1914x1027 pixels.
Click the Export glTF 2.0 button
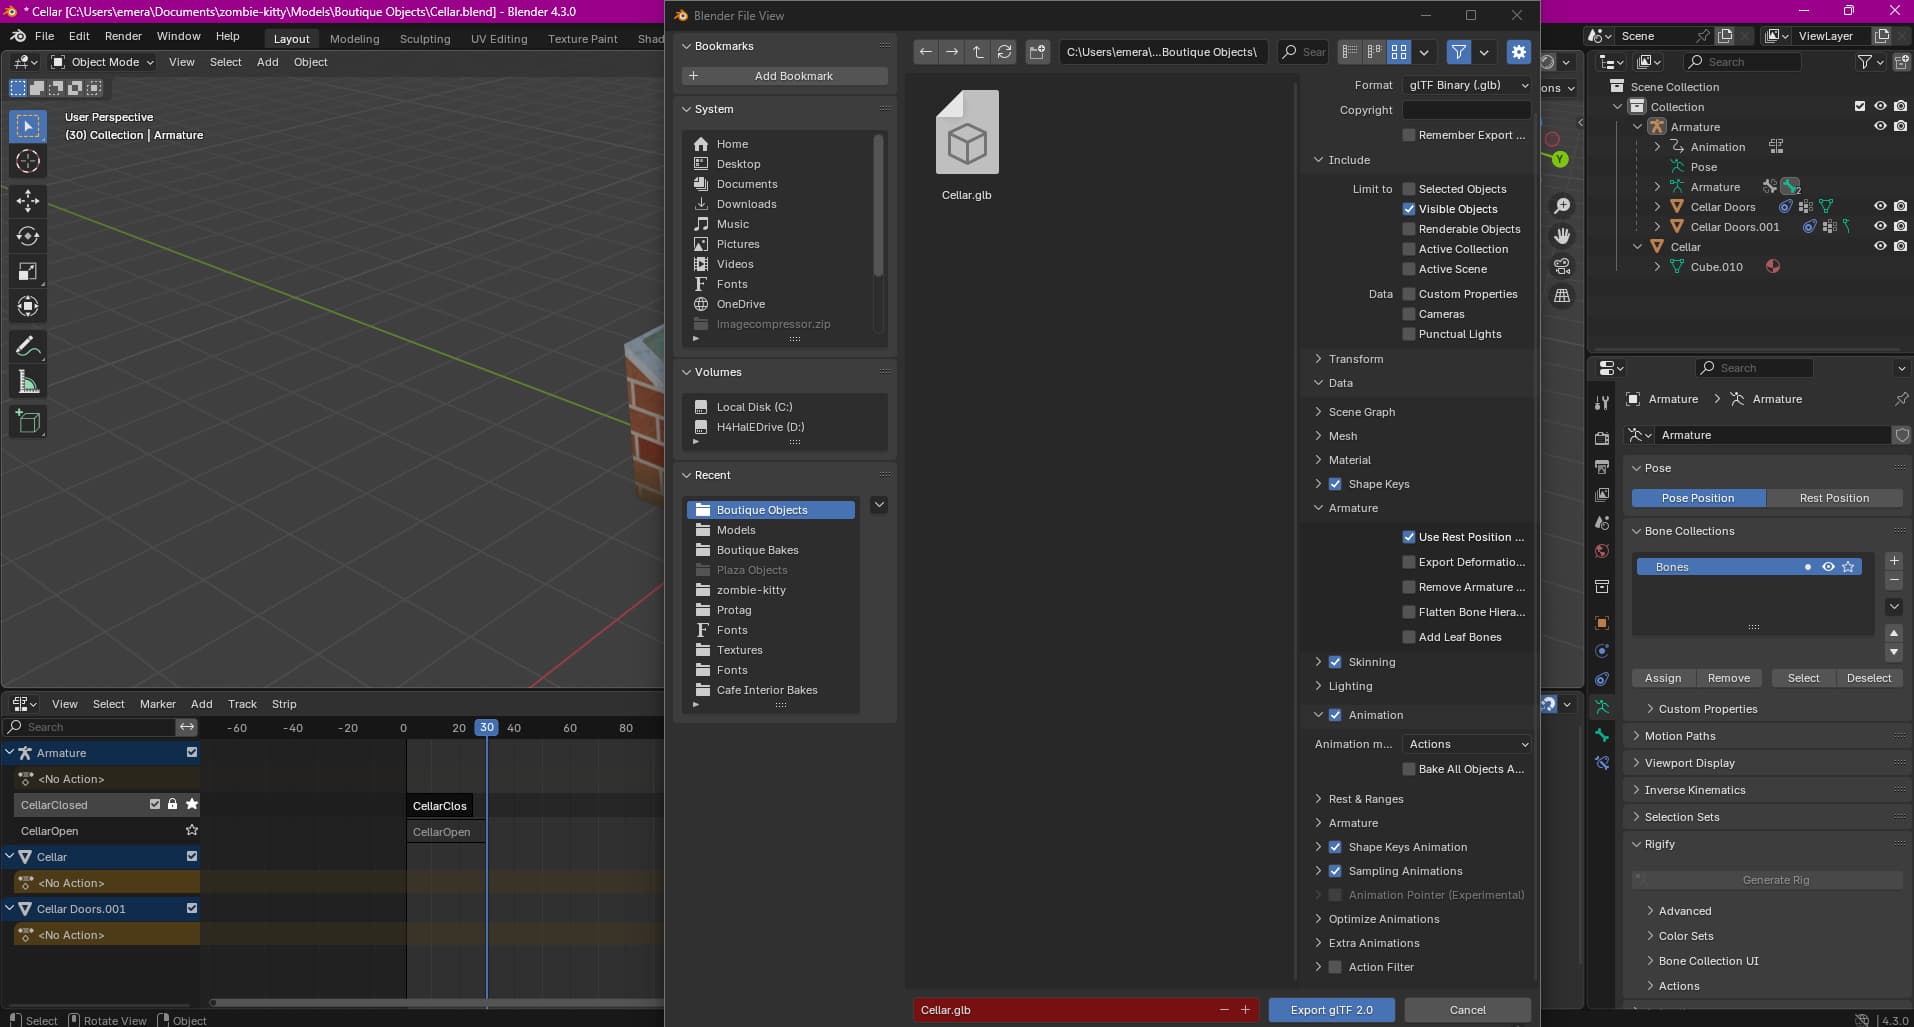(1330, 1010)
